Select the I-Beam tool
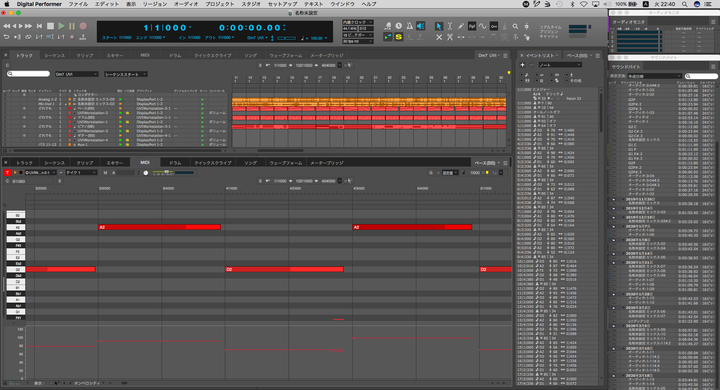 pos(450,26)
